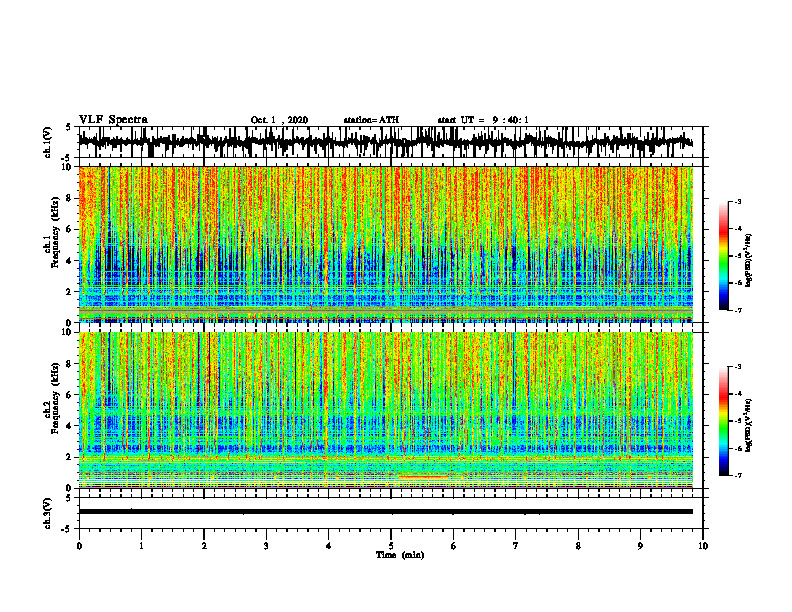Click the "station=ATH" header label
Image resolution: width=792 pixels, height=612 pixels.
[x=371, y=120]
